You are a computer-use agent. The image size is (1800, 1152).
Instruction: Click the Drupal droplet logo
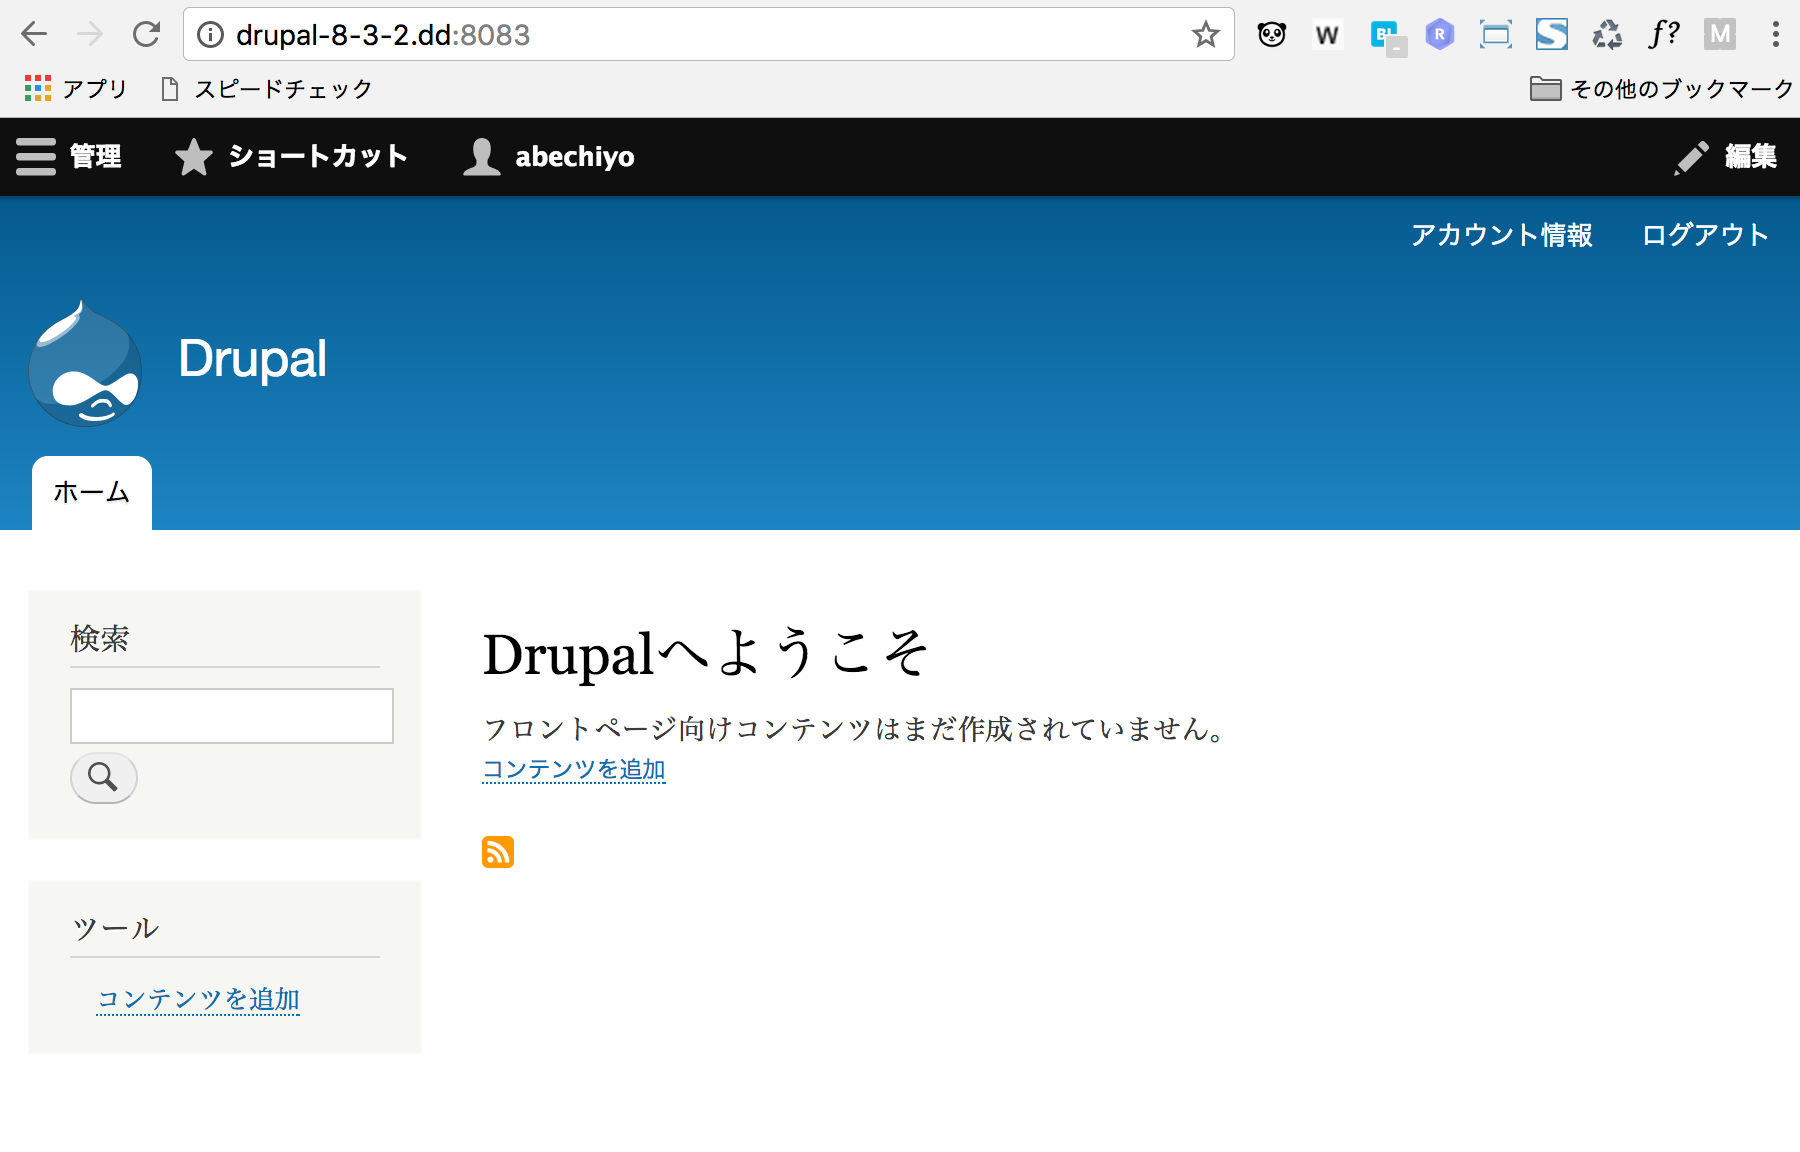coord(85,365)
